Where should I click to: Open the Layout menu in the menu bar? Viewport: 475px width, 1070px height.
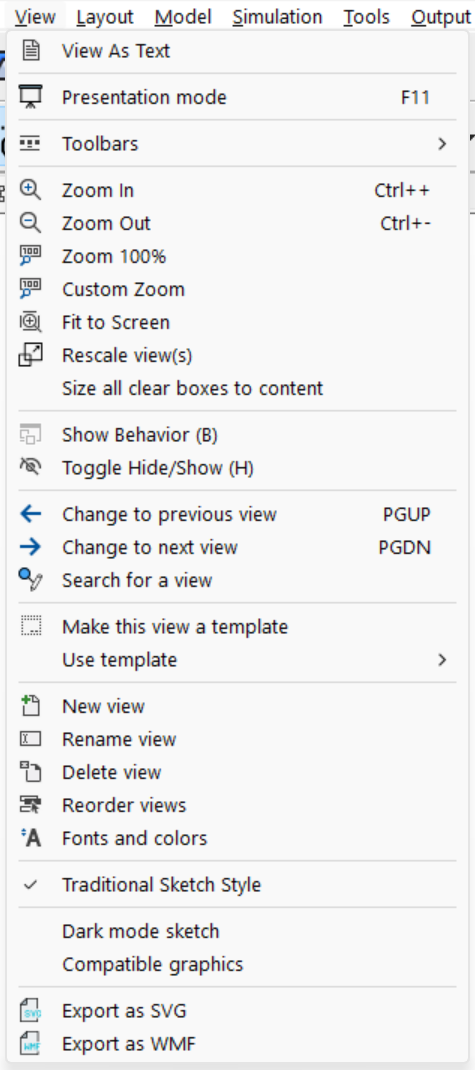(x=104, y=16)
